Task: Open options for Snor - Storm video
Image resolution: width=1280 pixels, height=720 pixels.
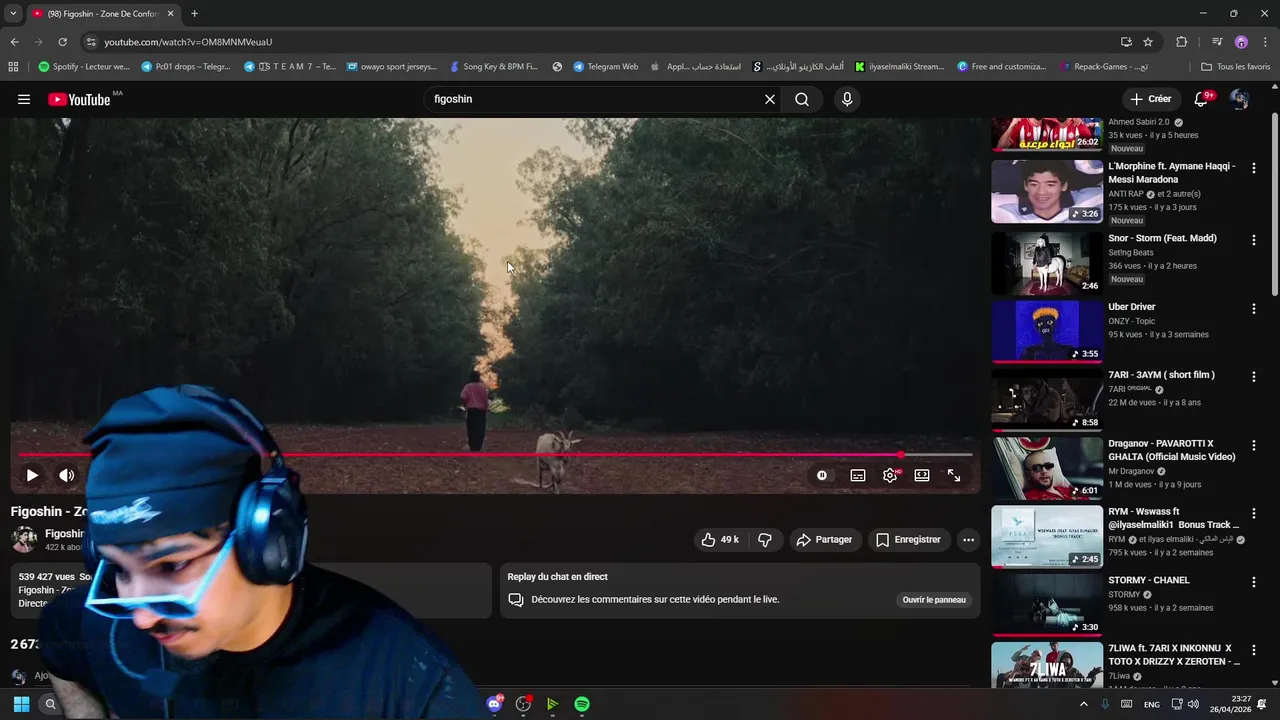Action: coord(1254,241)
